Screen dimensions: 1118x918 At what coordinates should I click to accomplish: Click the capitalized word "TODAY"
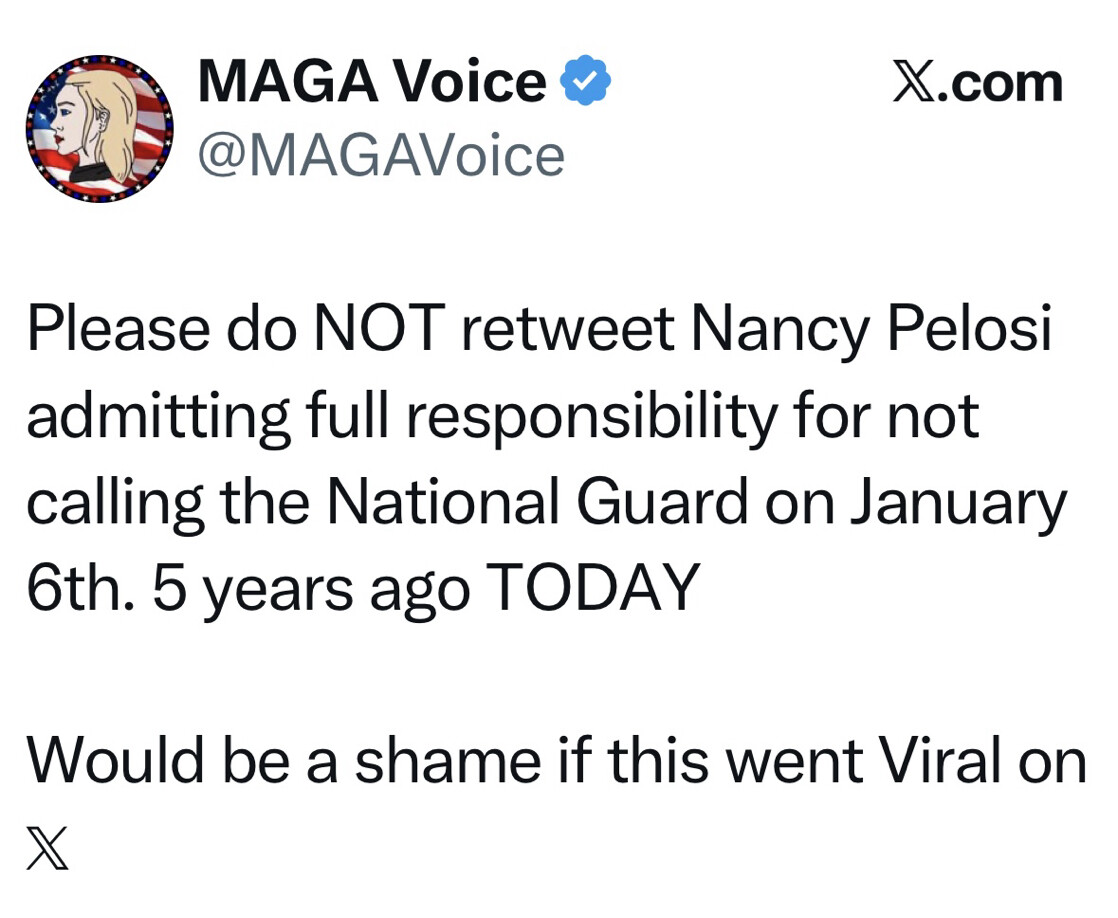pos(592,588)
